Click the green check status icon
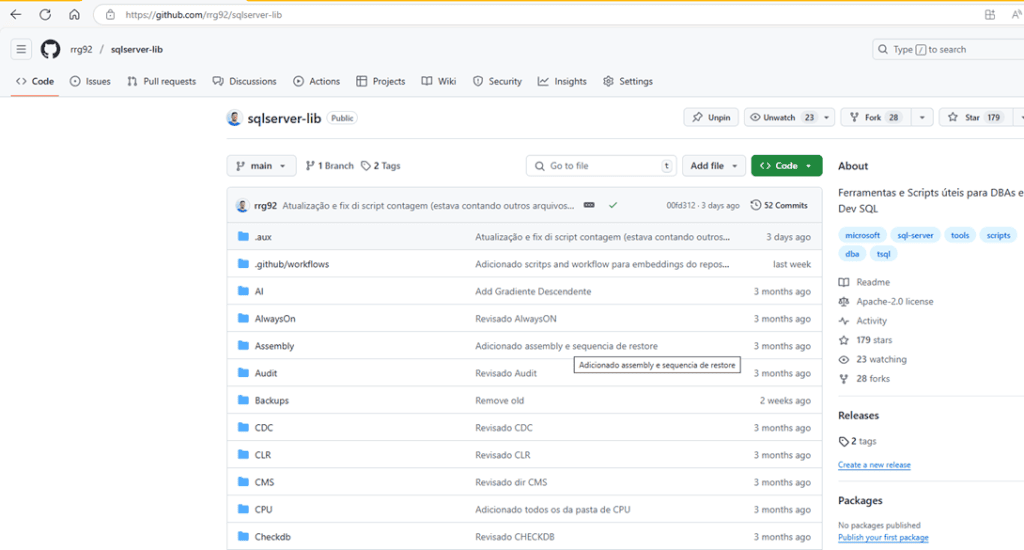 [x=612, y=205]
